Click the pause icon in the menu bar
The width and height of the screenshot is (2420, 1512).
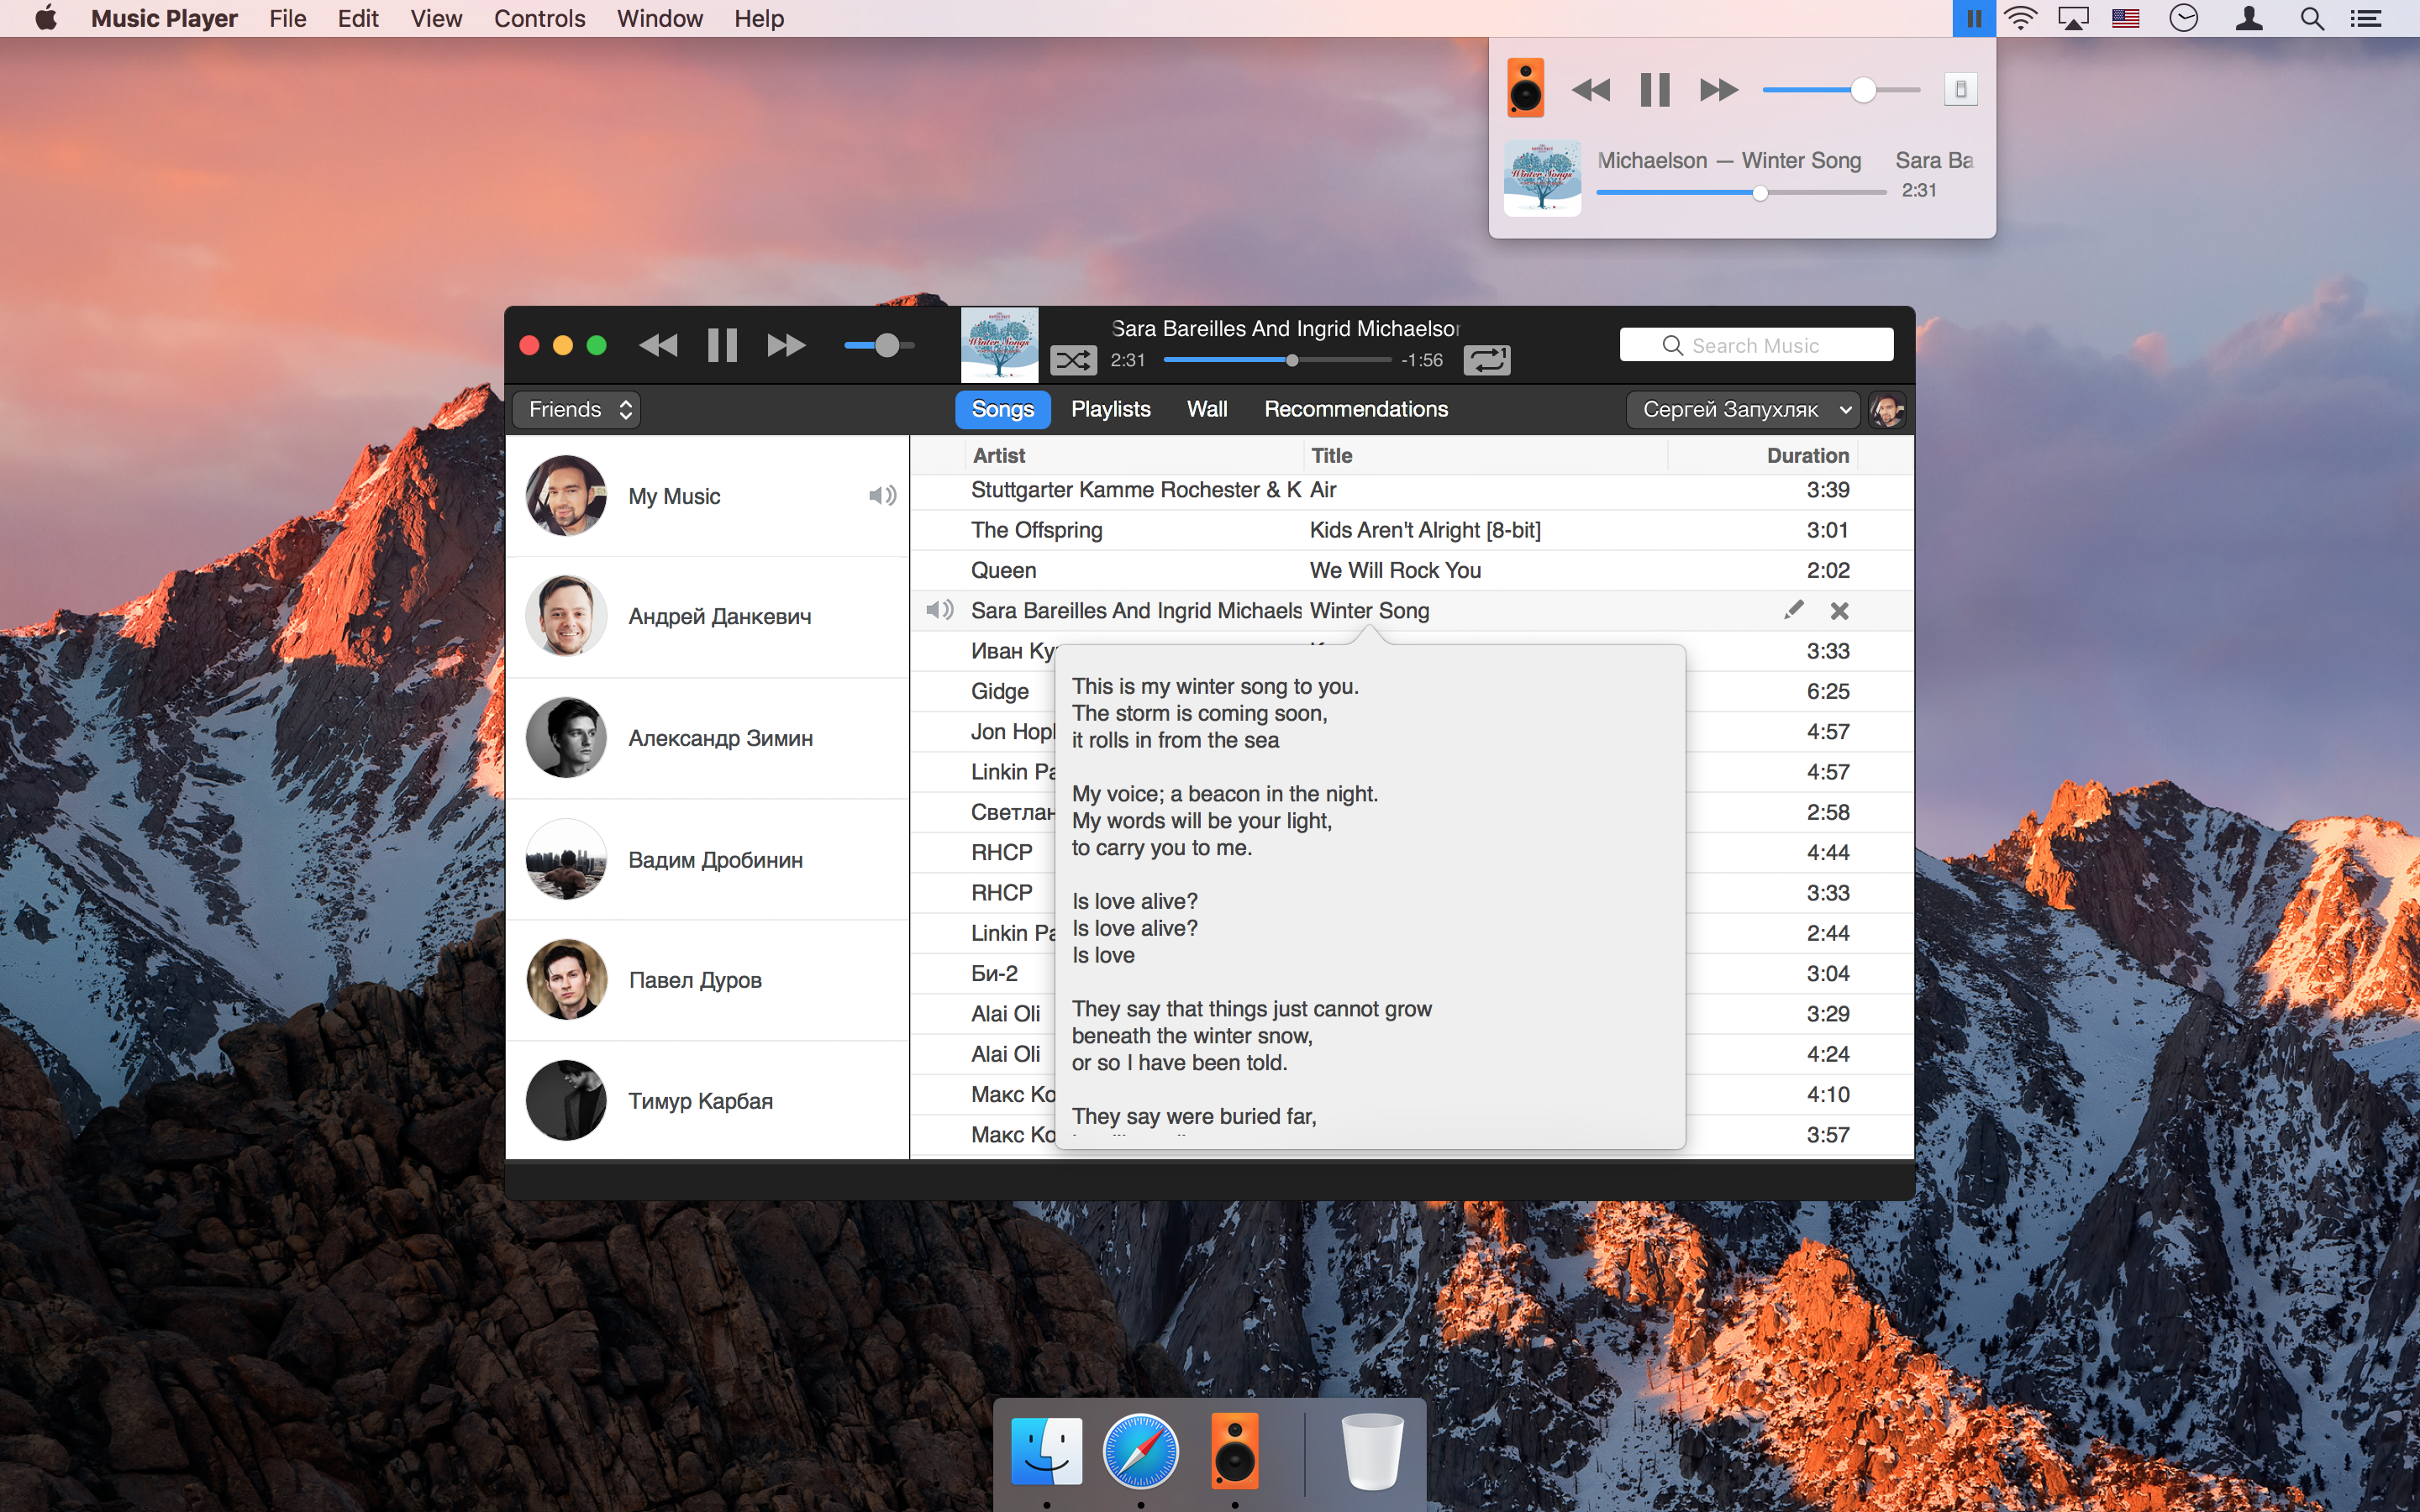1972,18
